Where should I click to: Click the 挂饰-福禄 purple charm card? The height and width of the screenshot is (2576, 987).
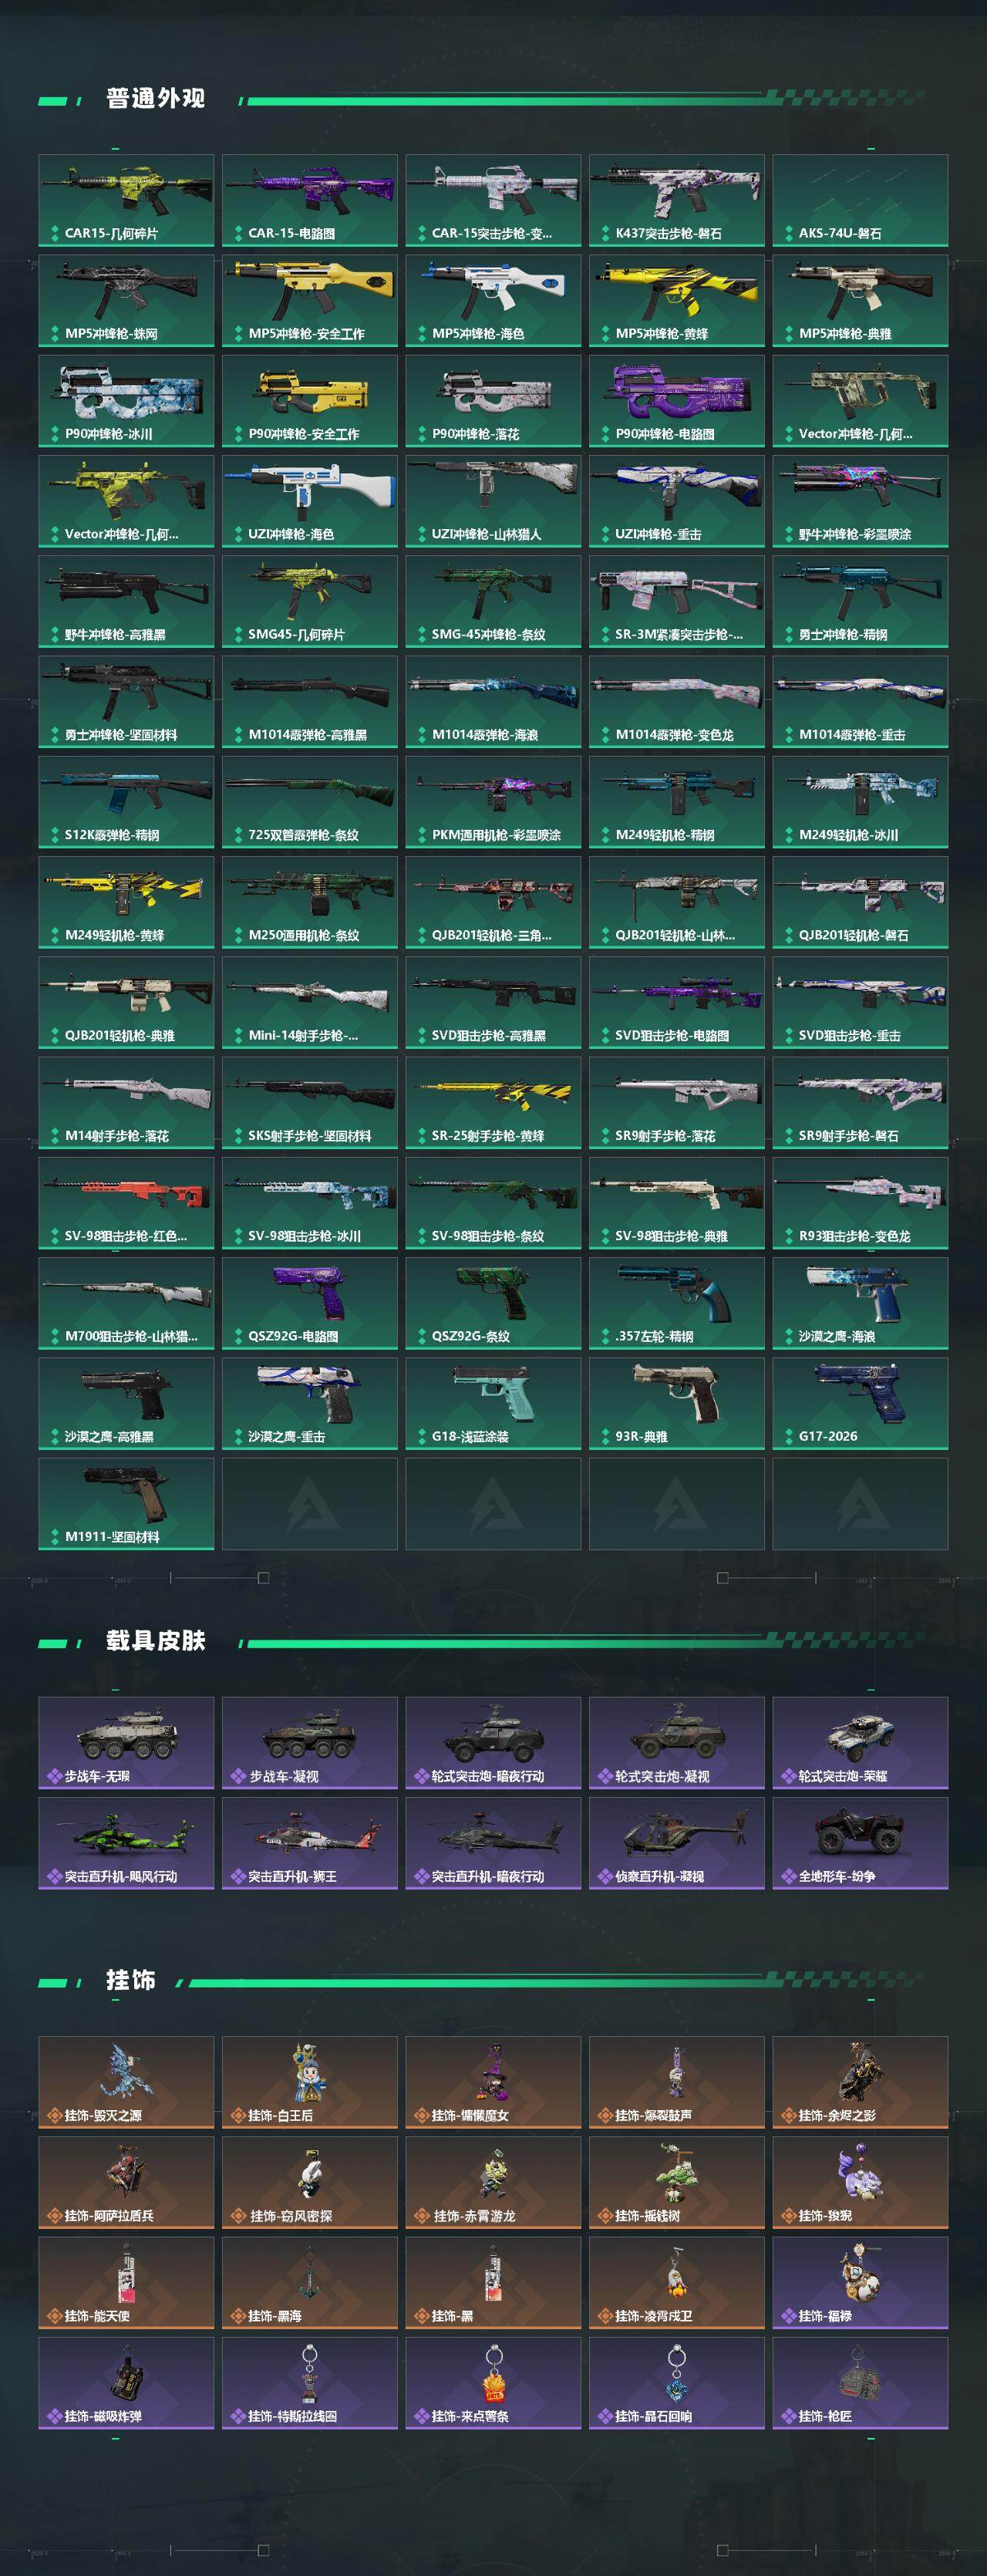point(860,2283)
